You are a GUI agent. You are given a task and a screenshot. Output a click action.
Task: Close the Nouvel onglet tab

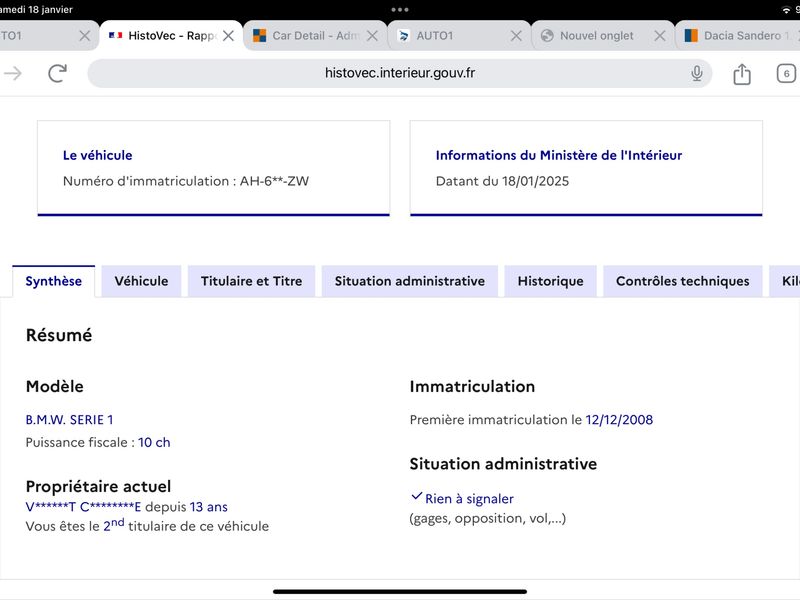tap(660, 36)
